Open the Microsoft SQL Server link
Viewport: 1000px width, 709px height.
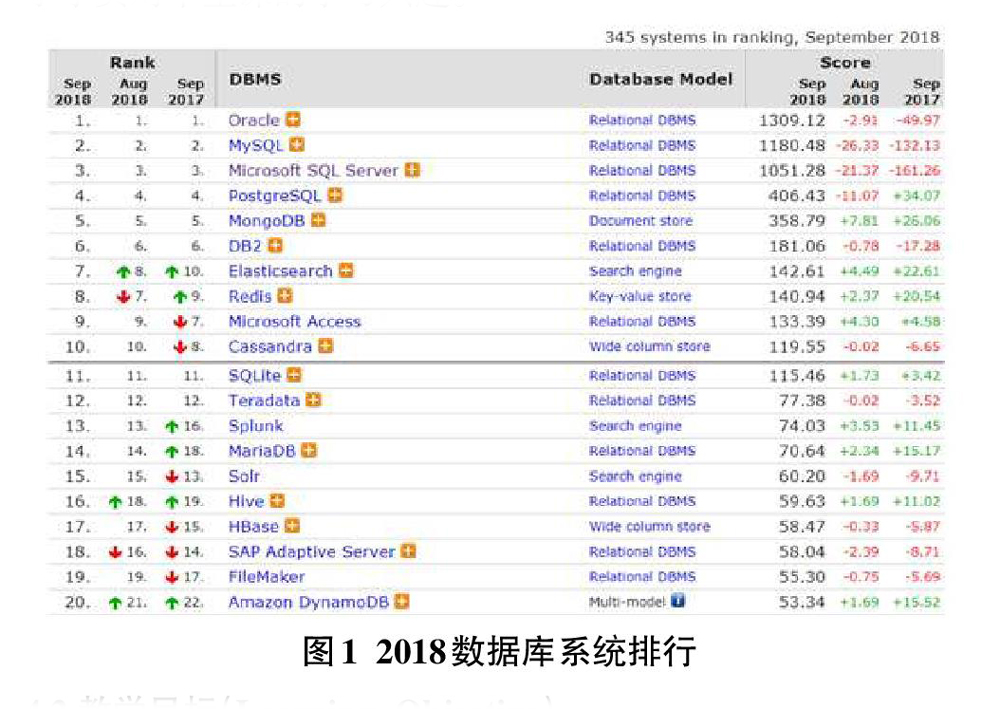point(313,171)
